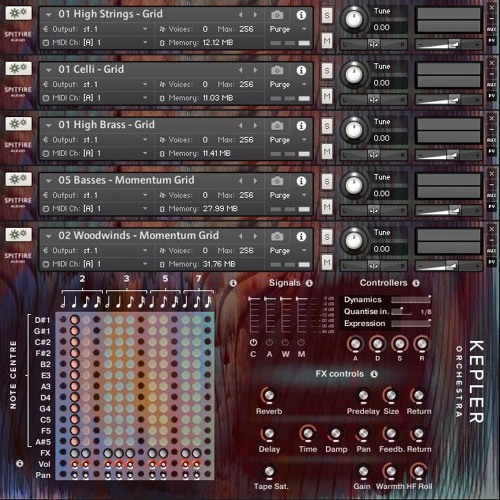500x500 pixels.
Task: Go to previous preset for 01 Celli
Action: coord(241,70)
